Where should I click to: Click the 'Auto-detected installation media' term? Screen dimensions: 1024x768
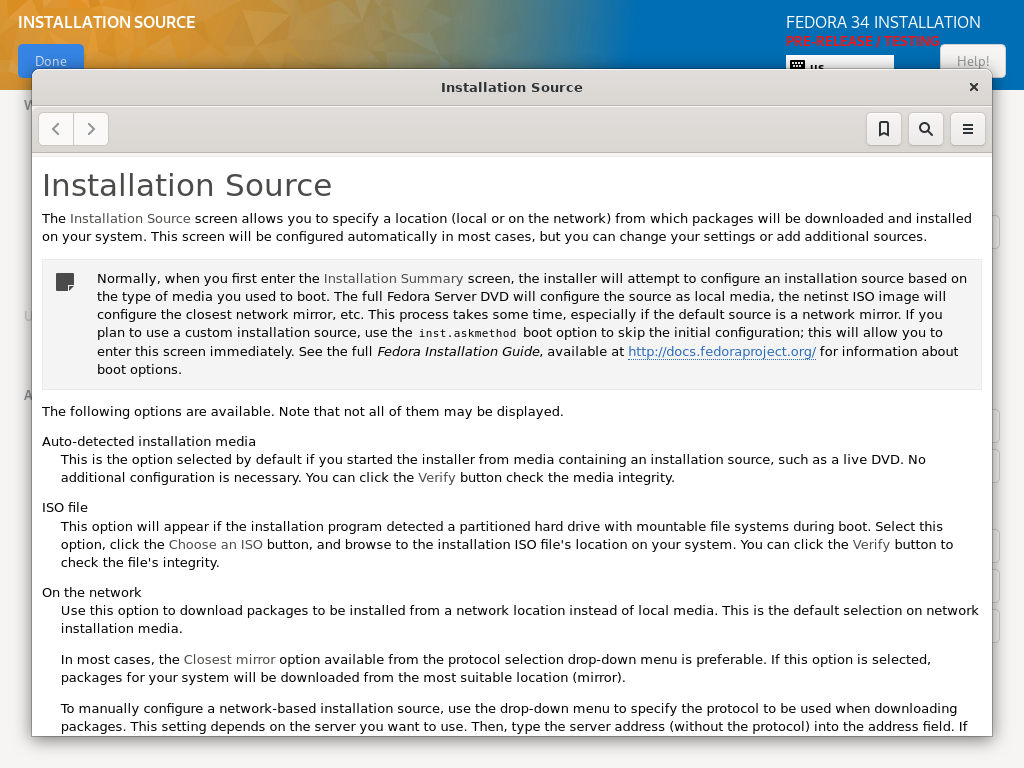pyautogui.click(x=149, y=441)
